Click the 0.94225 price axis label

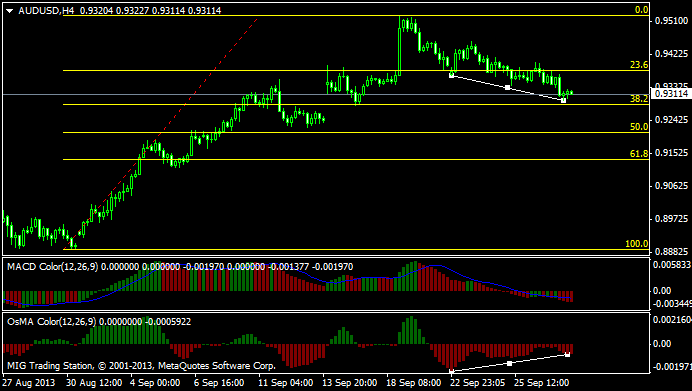coord(672,54)
